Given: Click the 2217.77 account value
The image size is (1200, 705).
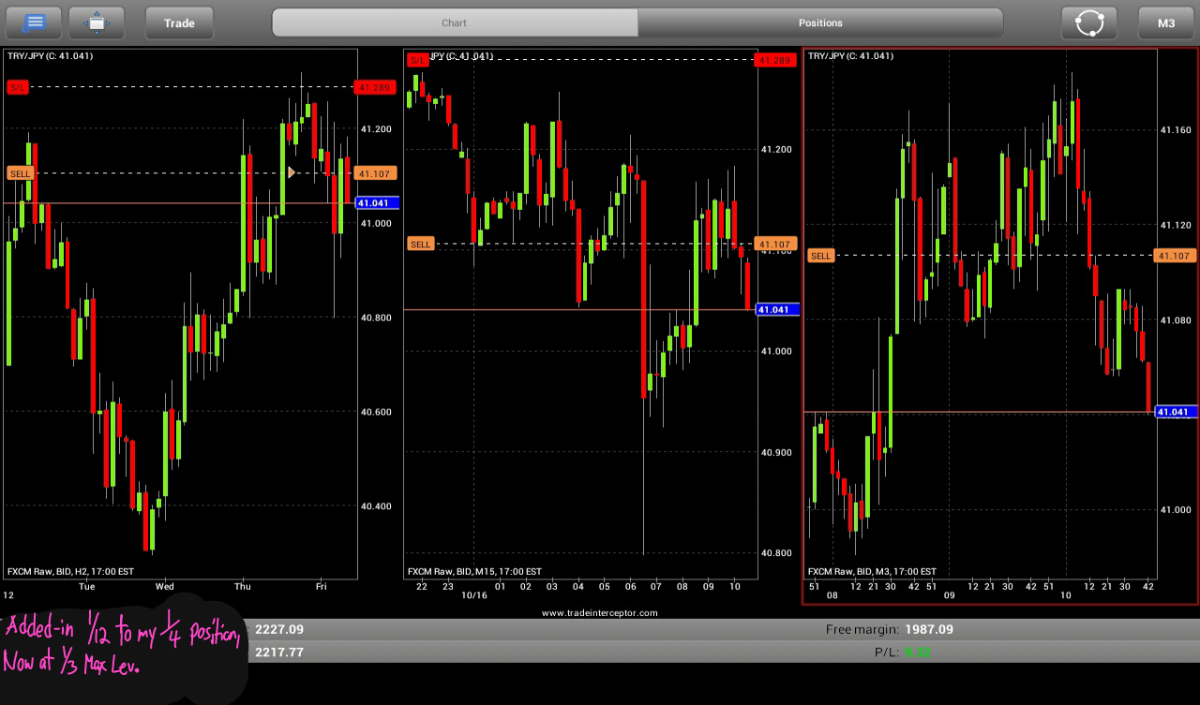Looking at the screenshot, I should 280,652.
